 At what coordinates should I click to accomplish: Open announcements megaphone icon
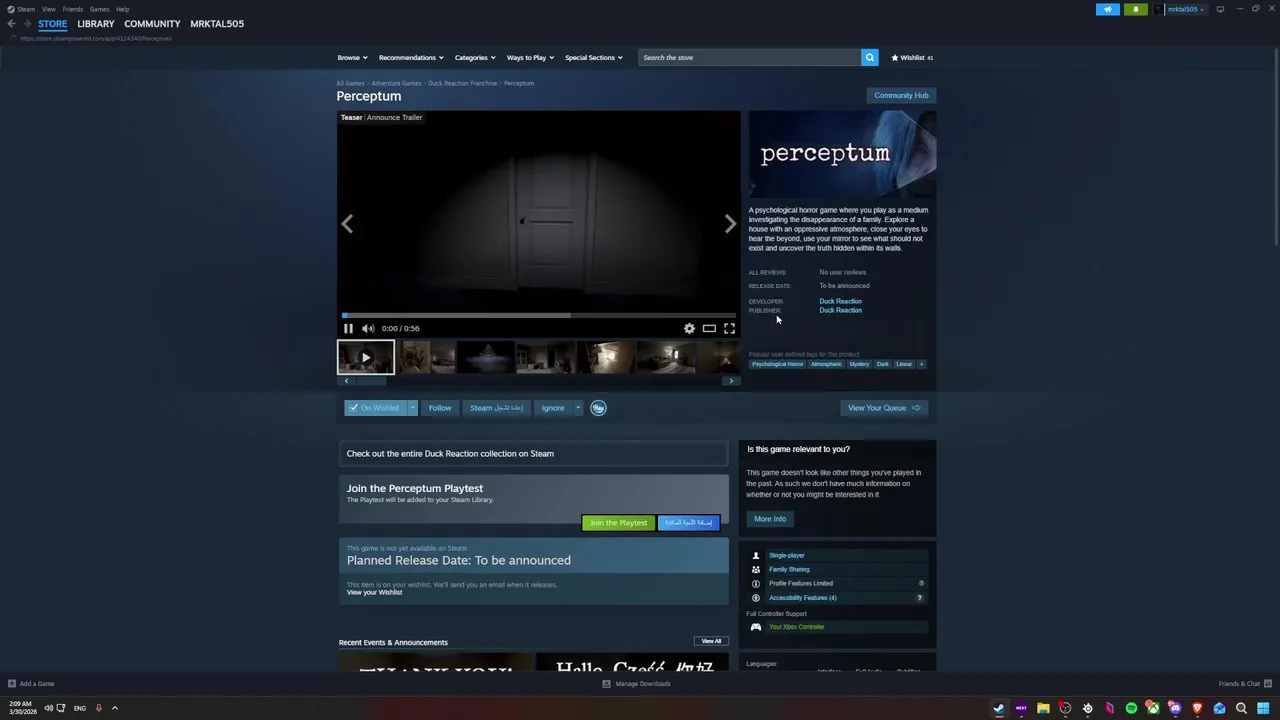point(1108,9)
